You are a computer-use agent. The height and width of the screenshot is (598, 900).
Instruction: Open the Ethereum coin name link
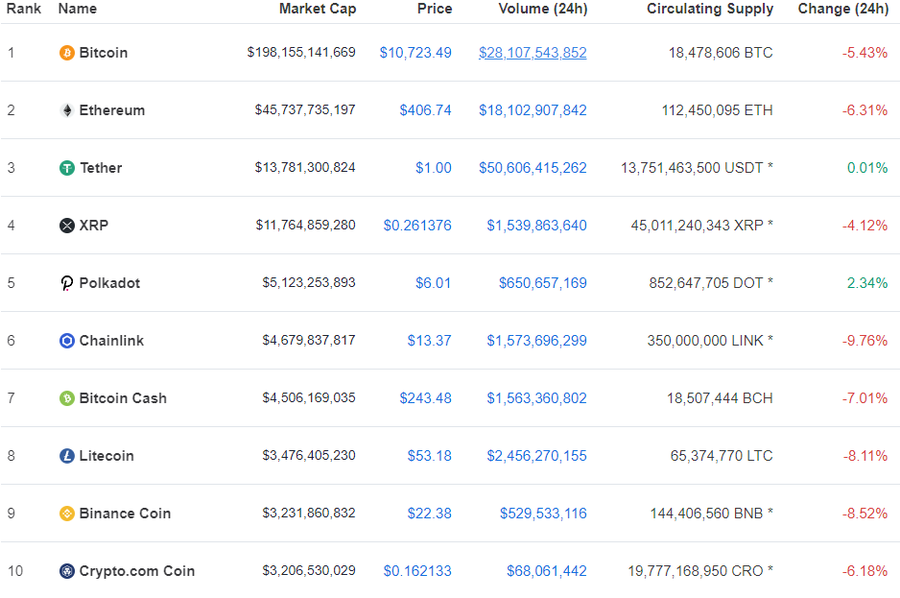click(112, 110)
